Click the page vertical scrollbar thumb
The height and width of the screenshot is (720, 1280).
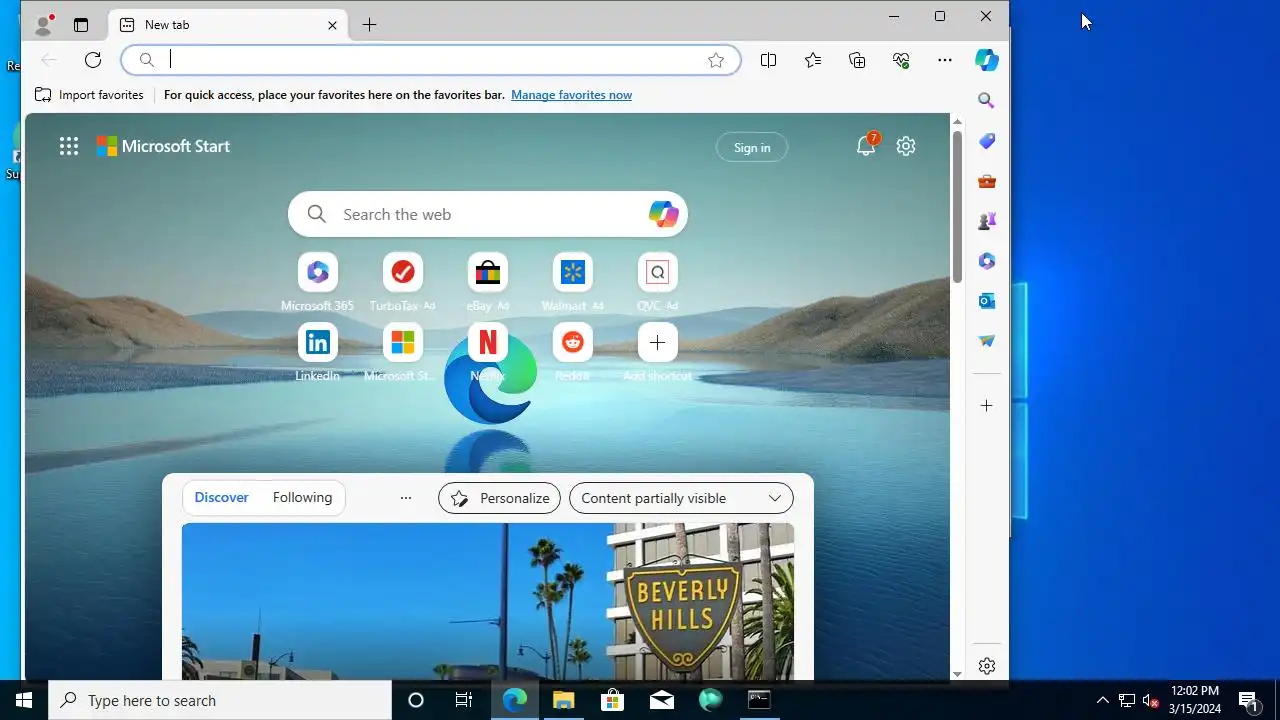pyautogui.click(x=957, y=205)
